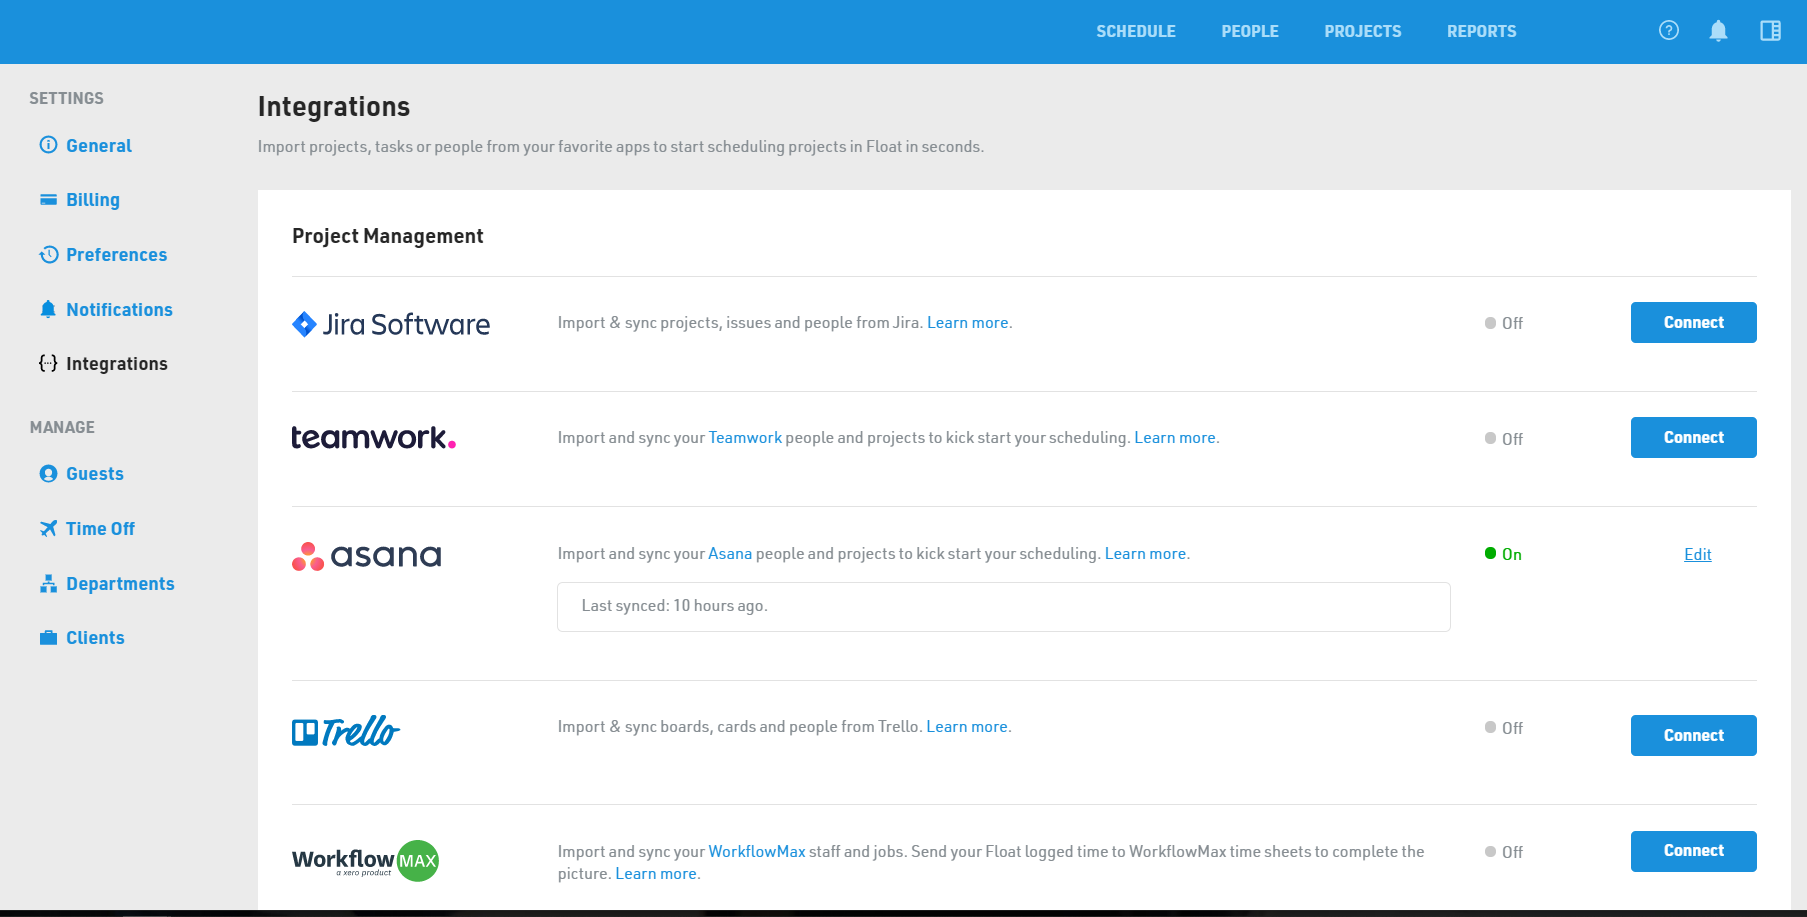The height and width of the screenshot is (917, 1807).
Task: Click the Guests person icon
Action: 48,474
